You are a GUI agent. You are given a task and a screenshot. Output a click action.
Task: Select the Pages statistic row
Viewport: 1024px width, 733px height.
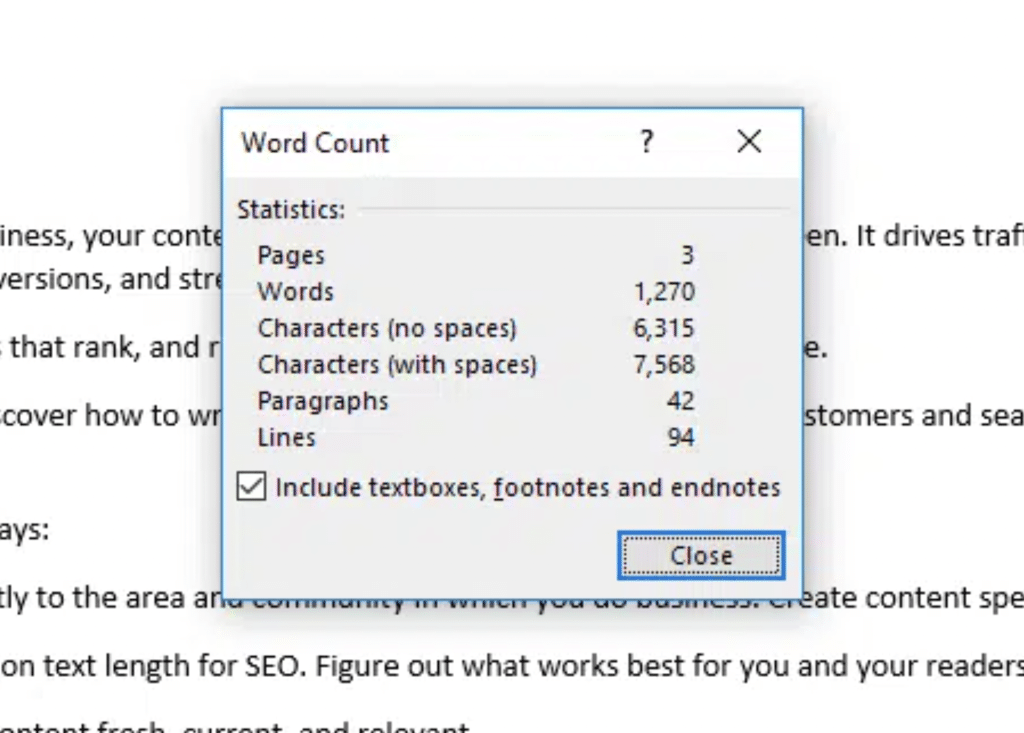(x=291, y=255)
